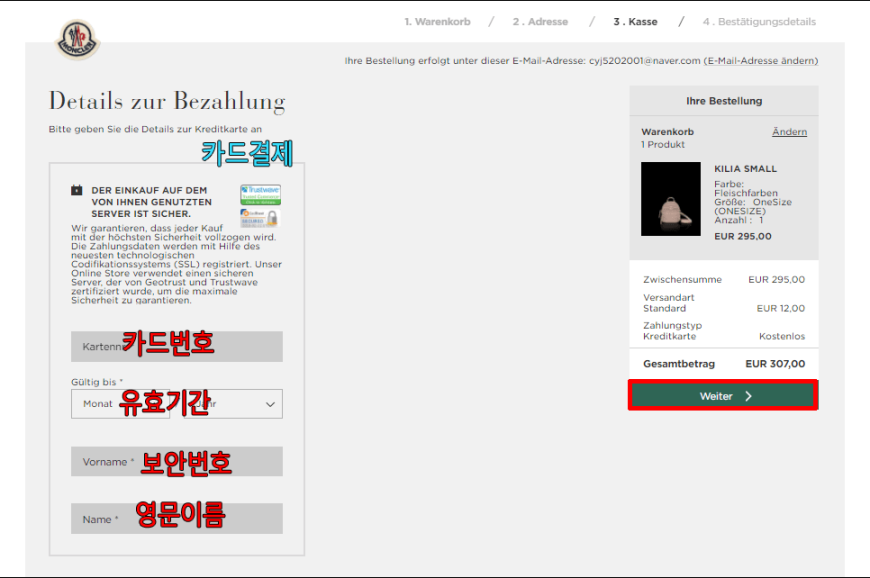Click the Kilia Small product thumbnail
Image resolution: width=870 pixels, height=578 pixels.
coord(671,199)
